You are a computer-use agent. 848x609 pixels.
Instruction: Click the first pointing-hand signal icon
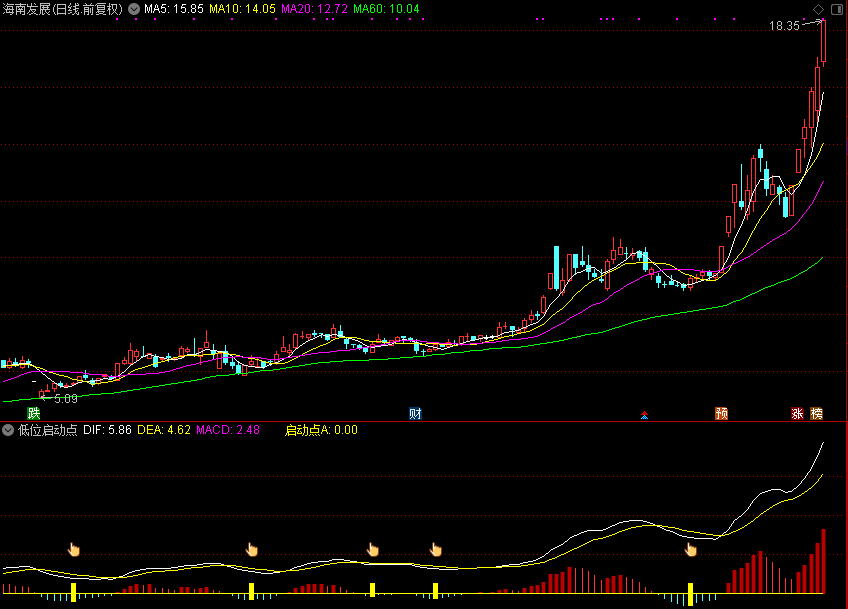pyautogui.click(x=74, y=550)
